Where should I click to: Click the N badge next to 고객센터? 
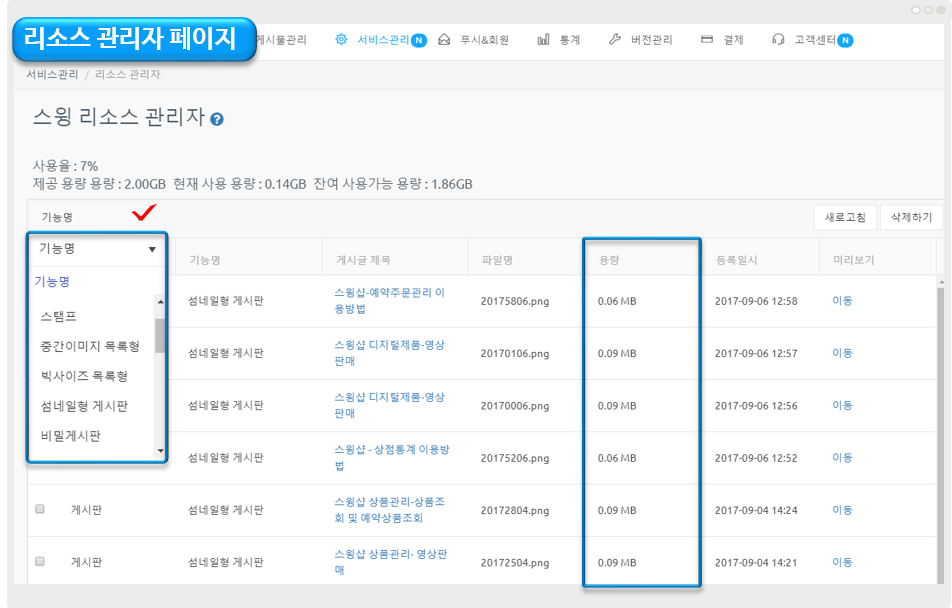[846, 40]
